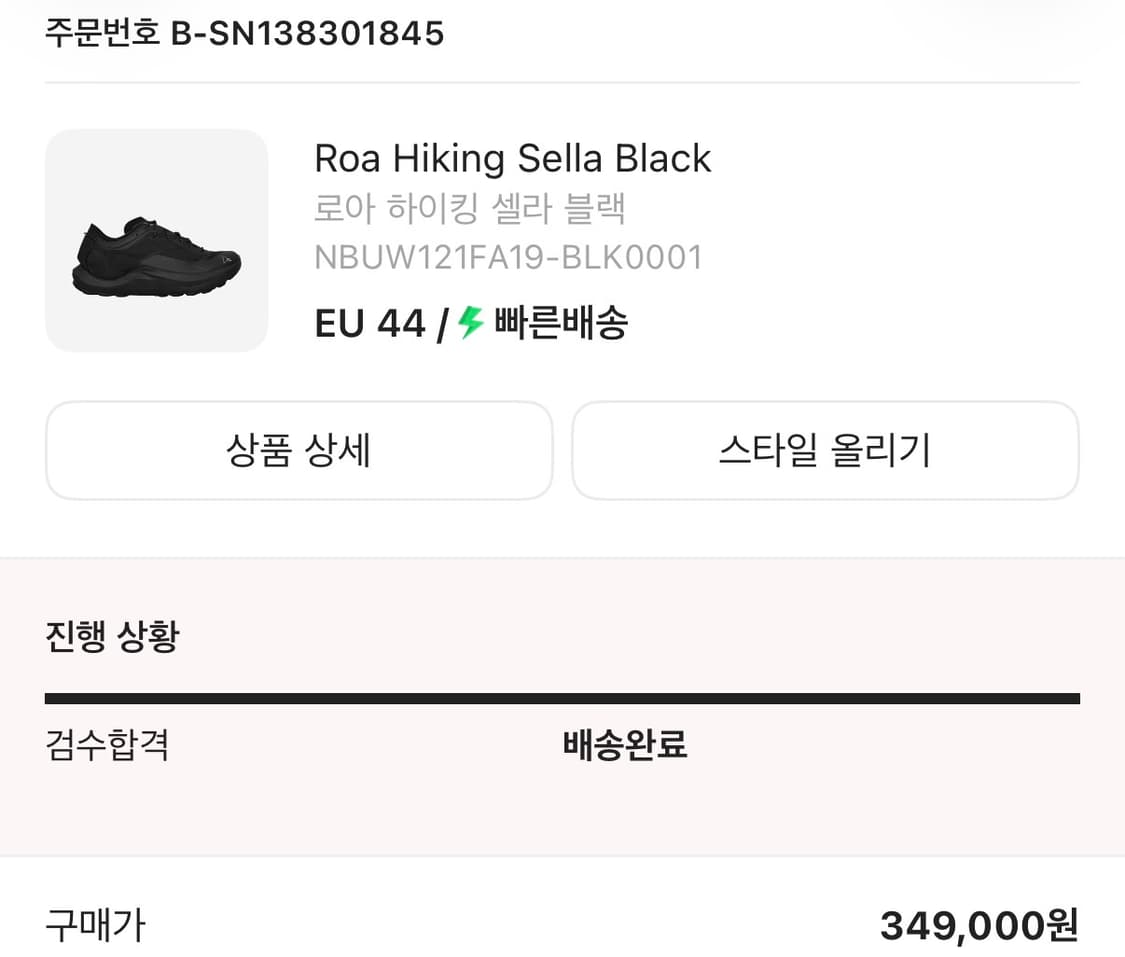Click the lightning fast-delivery icon
1125x957 pixels.
click(x=466, y=322)
